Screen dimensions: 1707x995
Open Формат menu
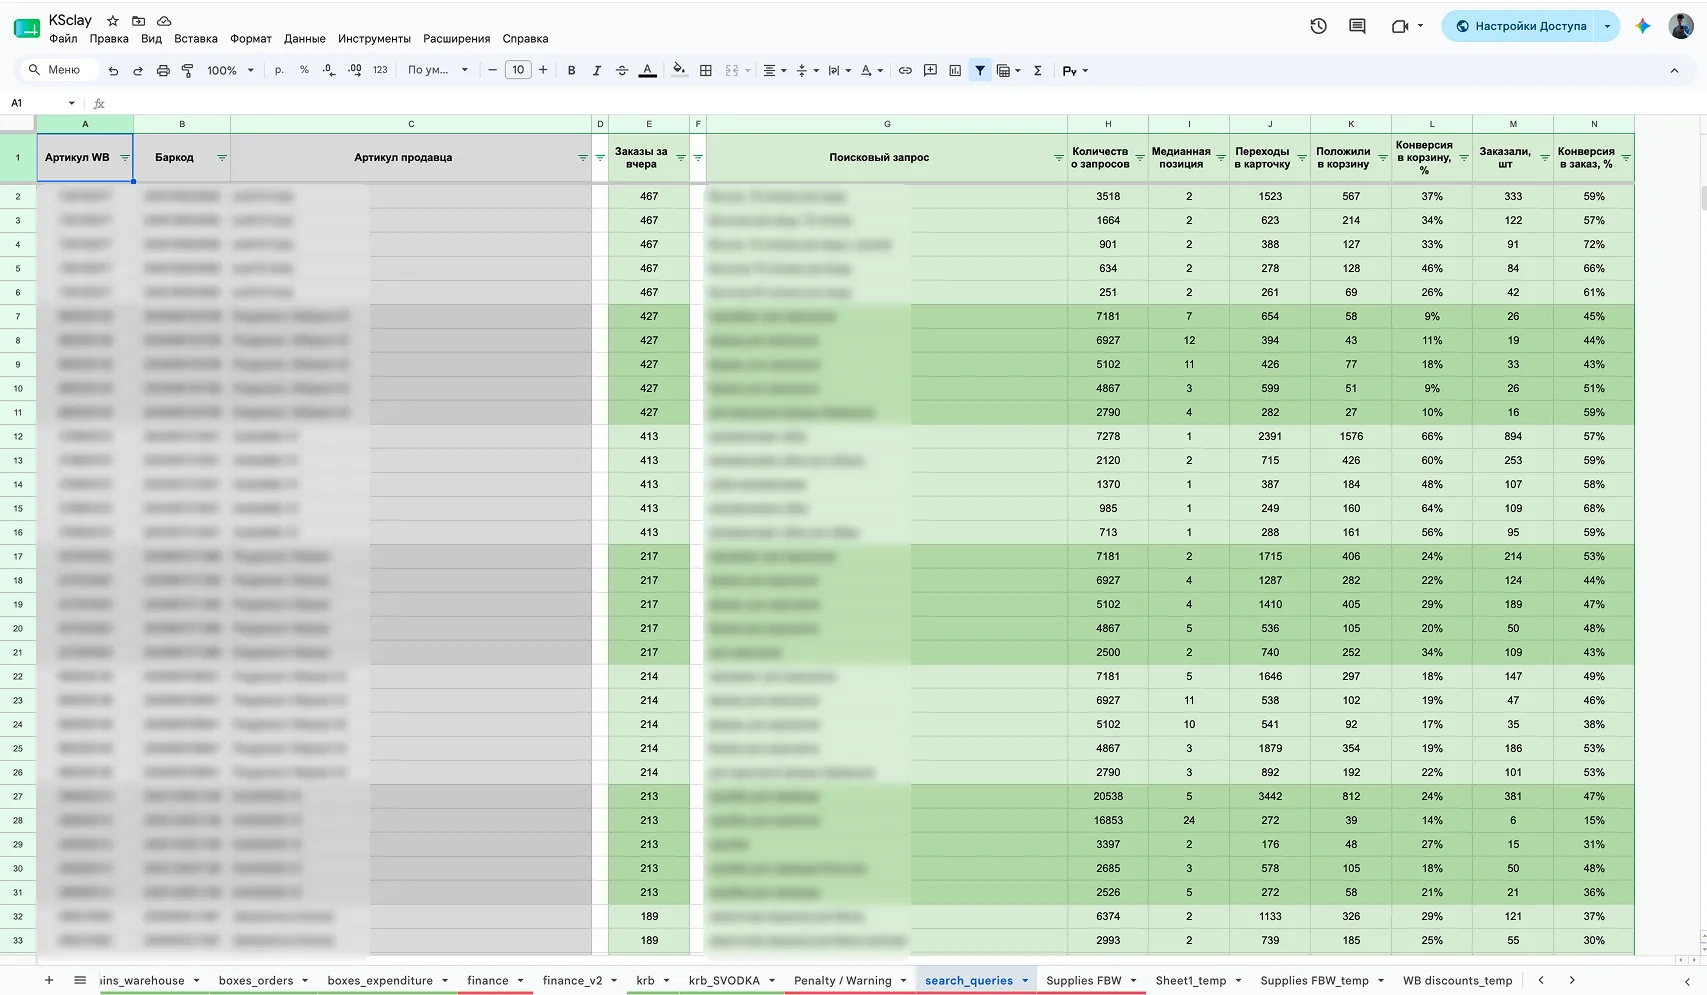coord(251,39)
